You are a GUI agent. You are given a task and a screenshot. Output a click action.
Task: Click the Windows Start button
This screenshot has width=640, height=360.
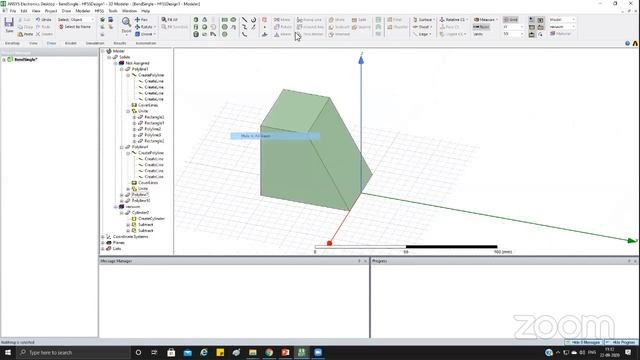(x=8, y=352)
